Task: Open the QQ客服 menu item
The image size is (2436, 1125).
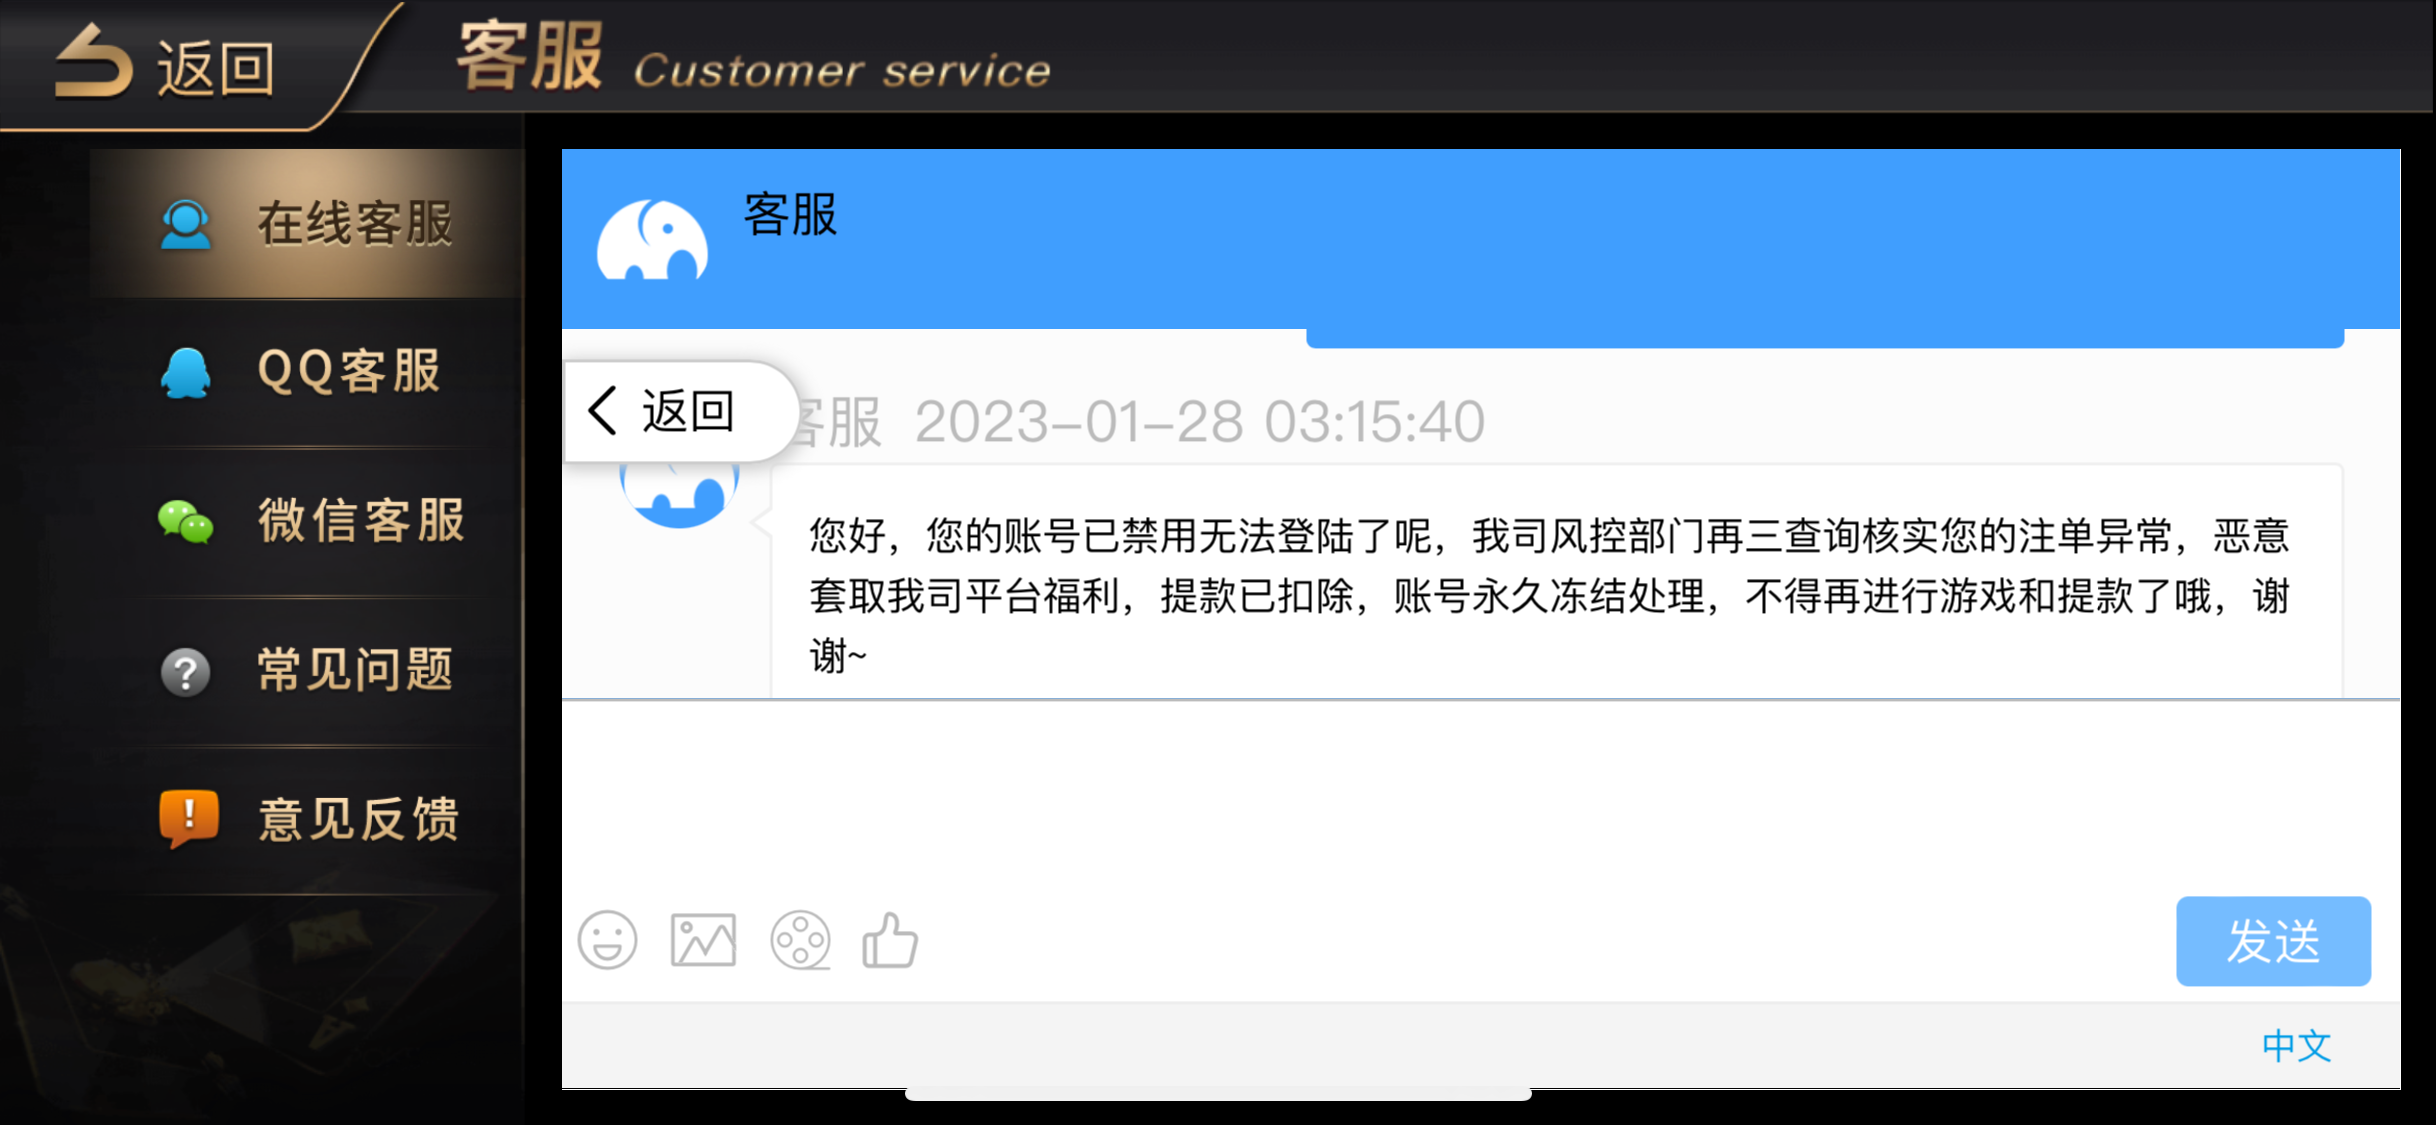Action: coord(307,372)
